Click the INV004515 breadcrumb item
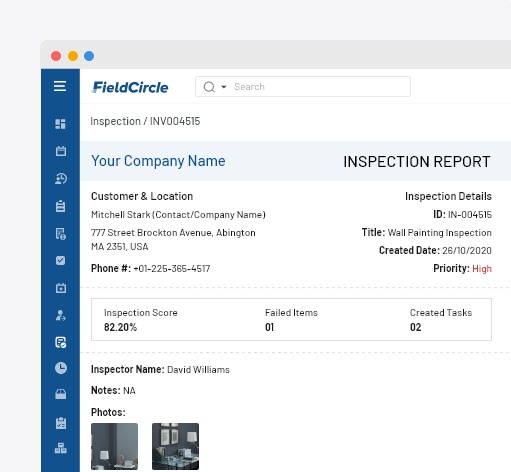Viewport: 511px width, 472px height. pos(175,121)
